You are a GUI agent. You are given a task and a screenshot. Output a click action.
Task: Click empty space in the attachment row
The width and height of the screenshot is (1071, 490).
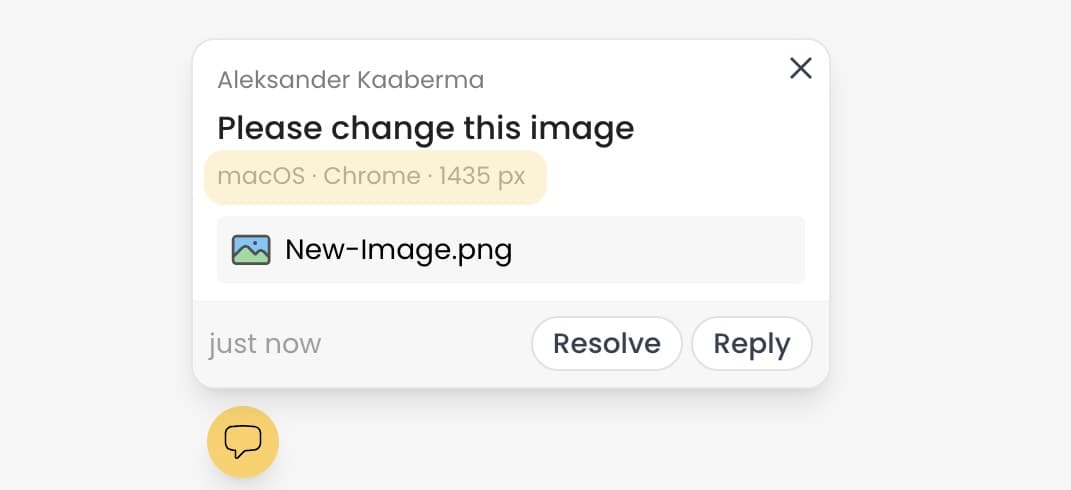[660, 249]
